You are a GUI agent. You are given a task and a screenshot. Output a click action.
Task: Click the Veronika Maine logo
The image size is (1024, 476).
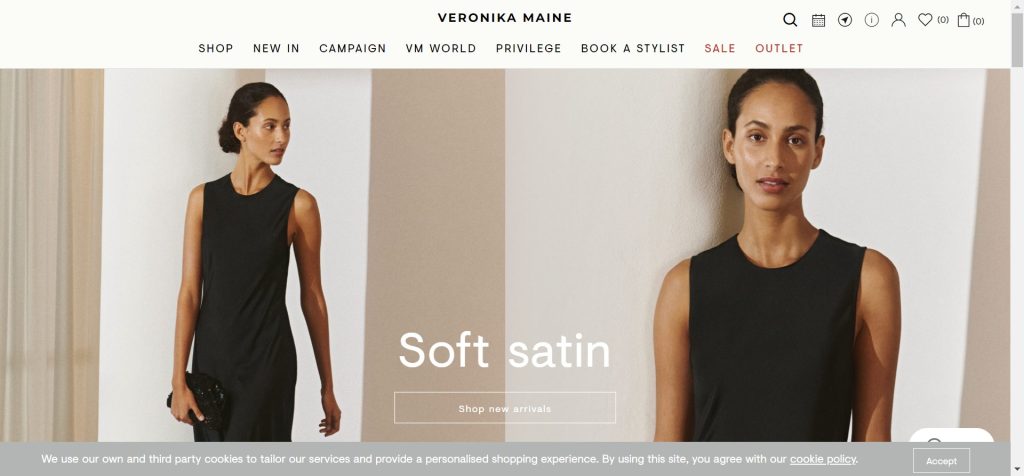point(505,18)
